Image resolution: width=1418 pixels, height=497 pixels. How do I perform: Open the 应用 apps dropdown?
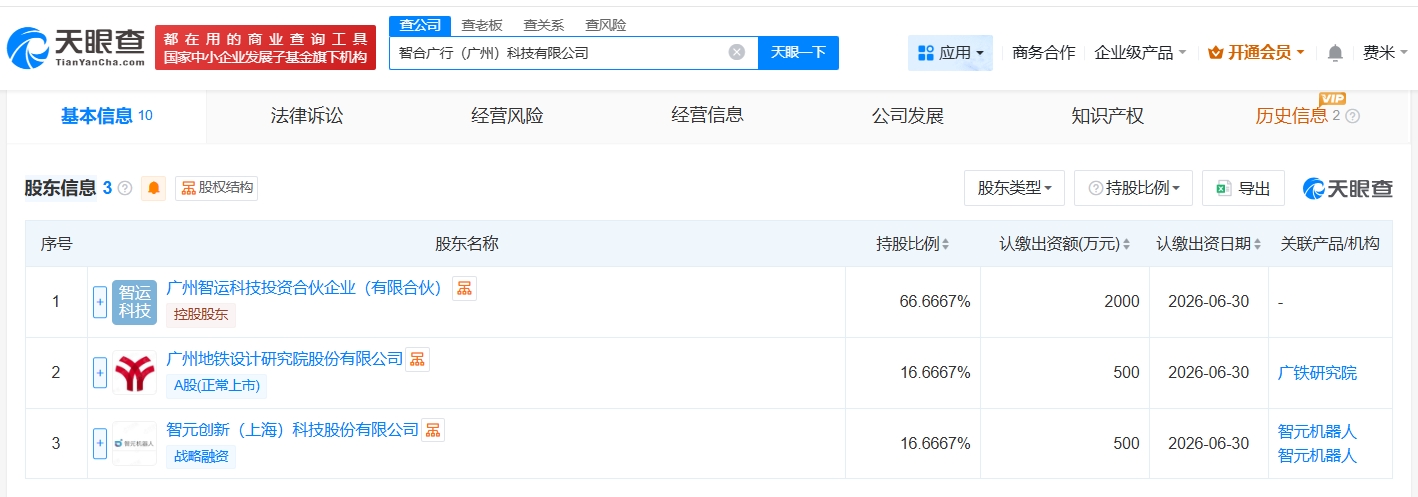[x=950, y=53]
